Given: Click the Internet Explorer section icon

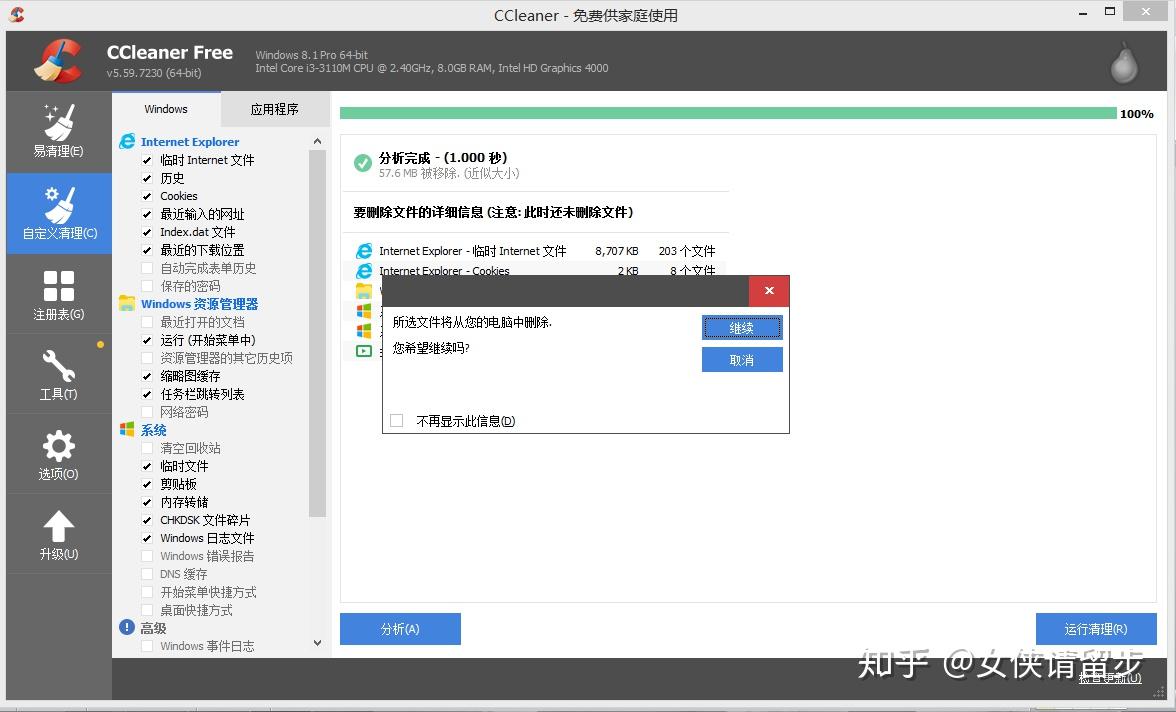Looking at the screenshot, I should tap(127, 141).
